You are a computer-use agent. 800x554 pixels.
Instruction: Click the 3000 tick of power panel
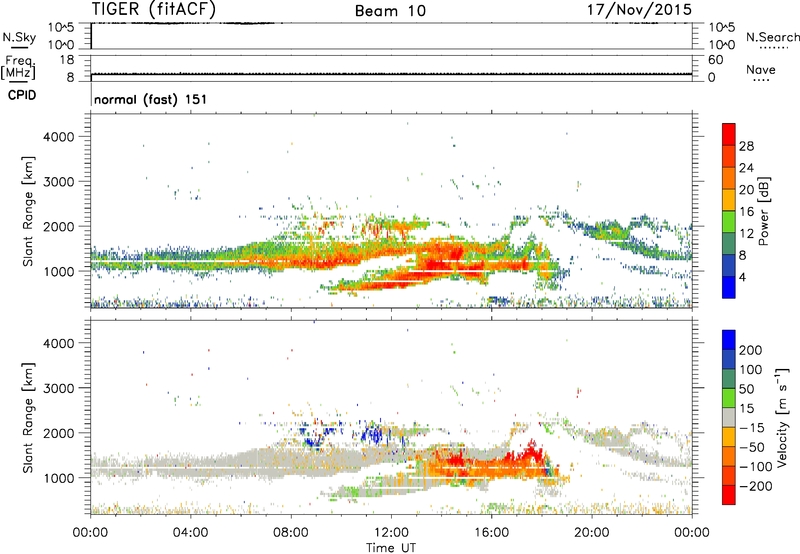pos(59,182)
